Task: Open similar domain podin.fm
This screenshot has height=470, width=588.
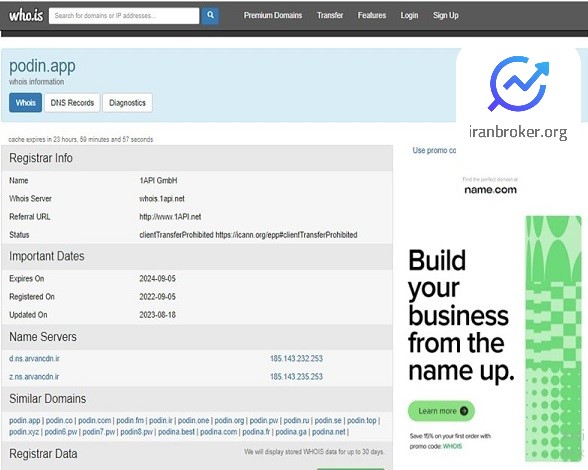Action: [x=130, y=420]
